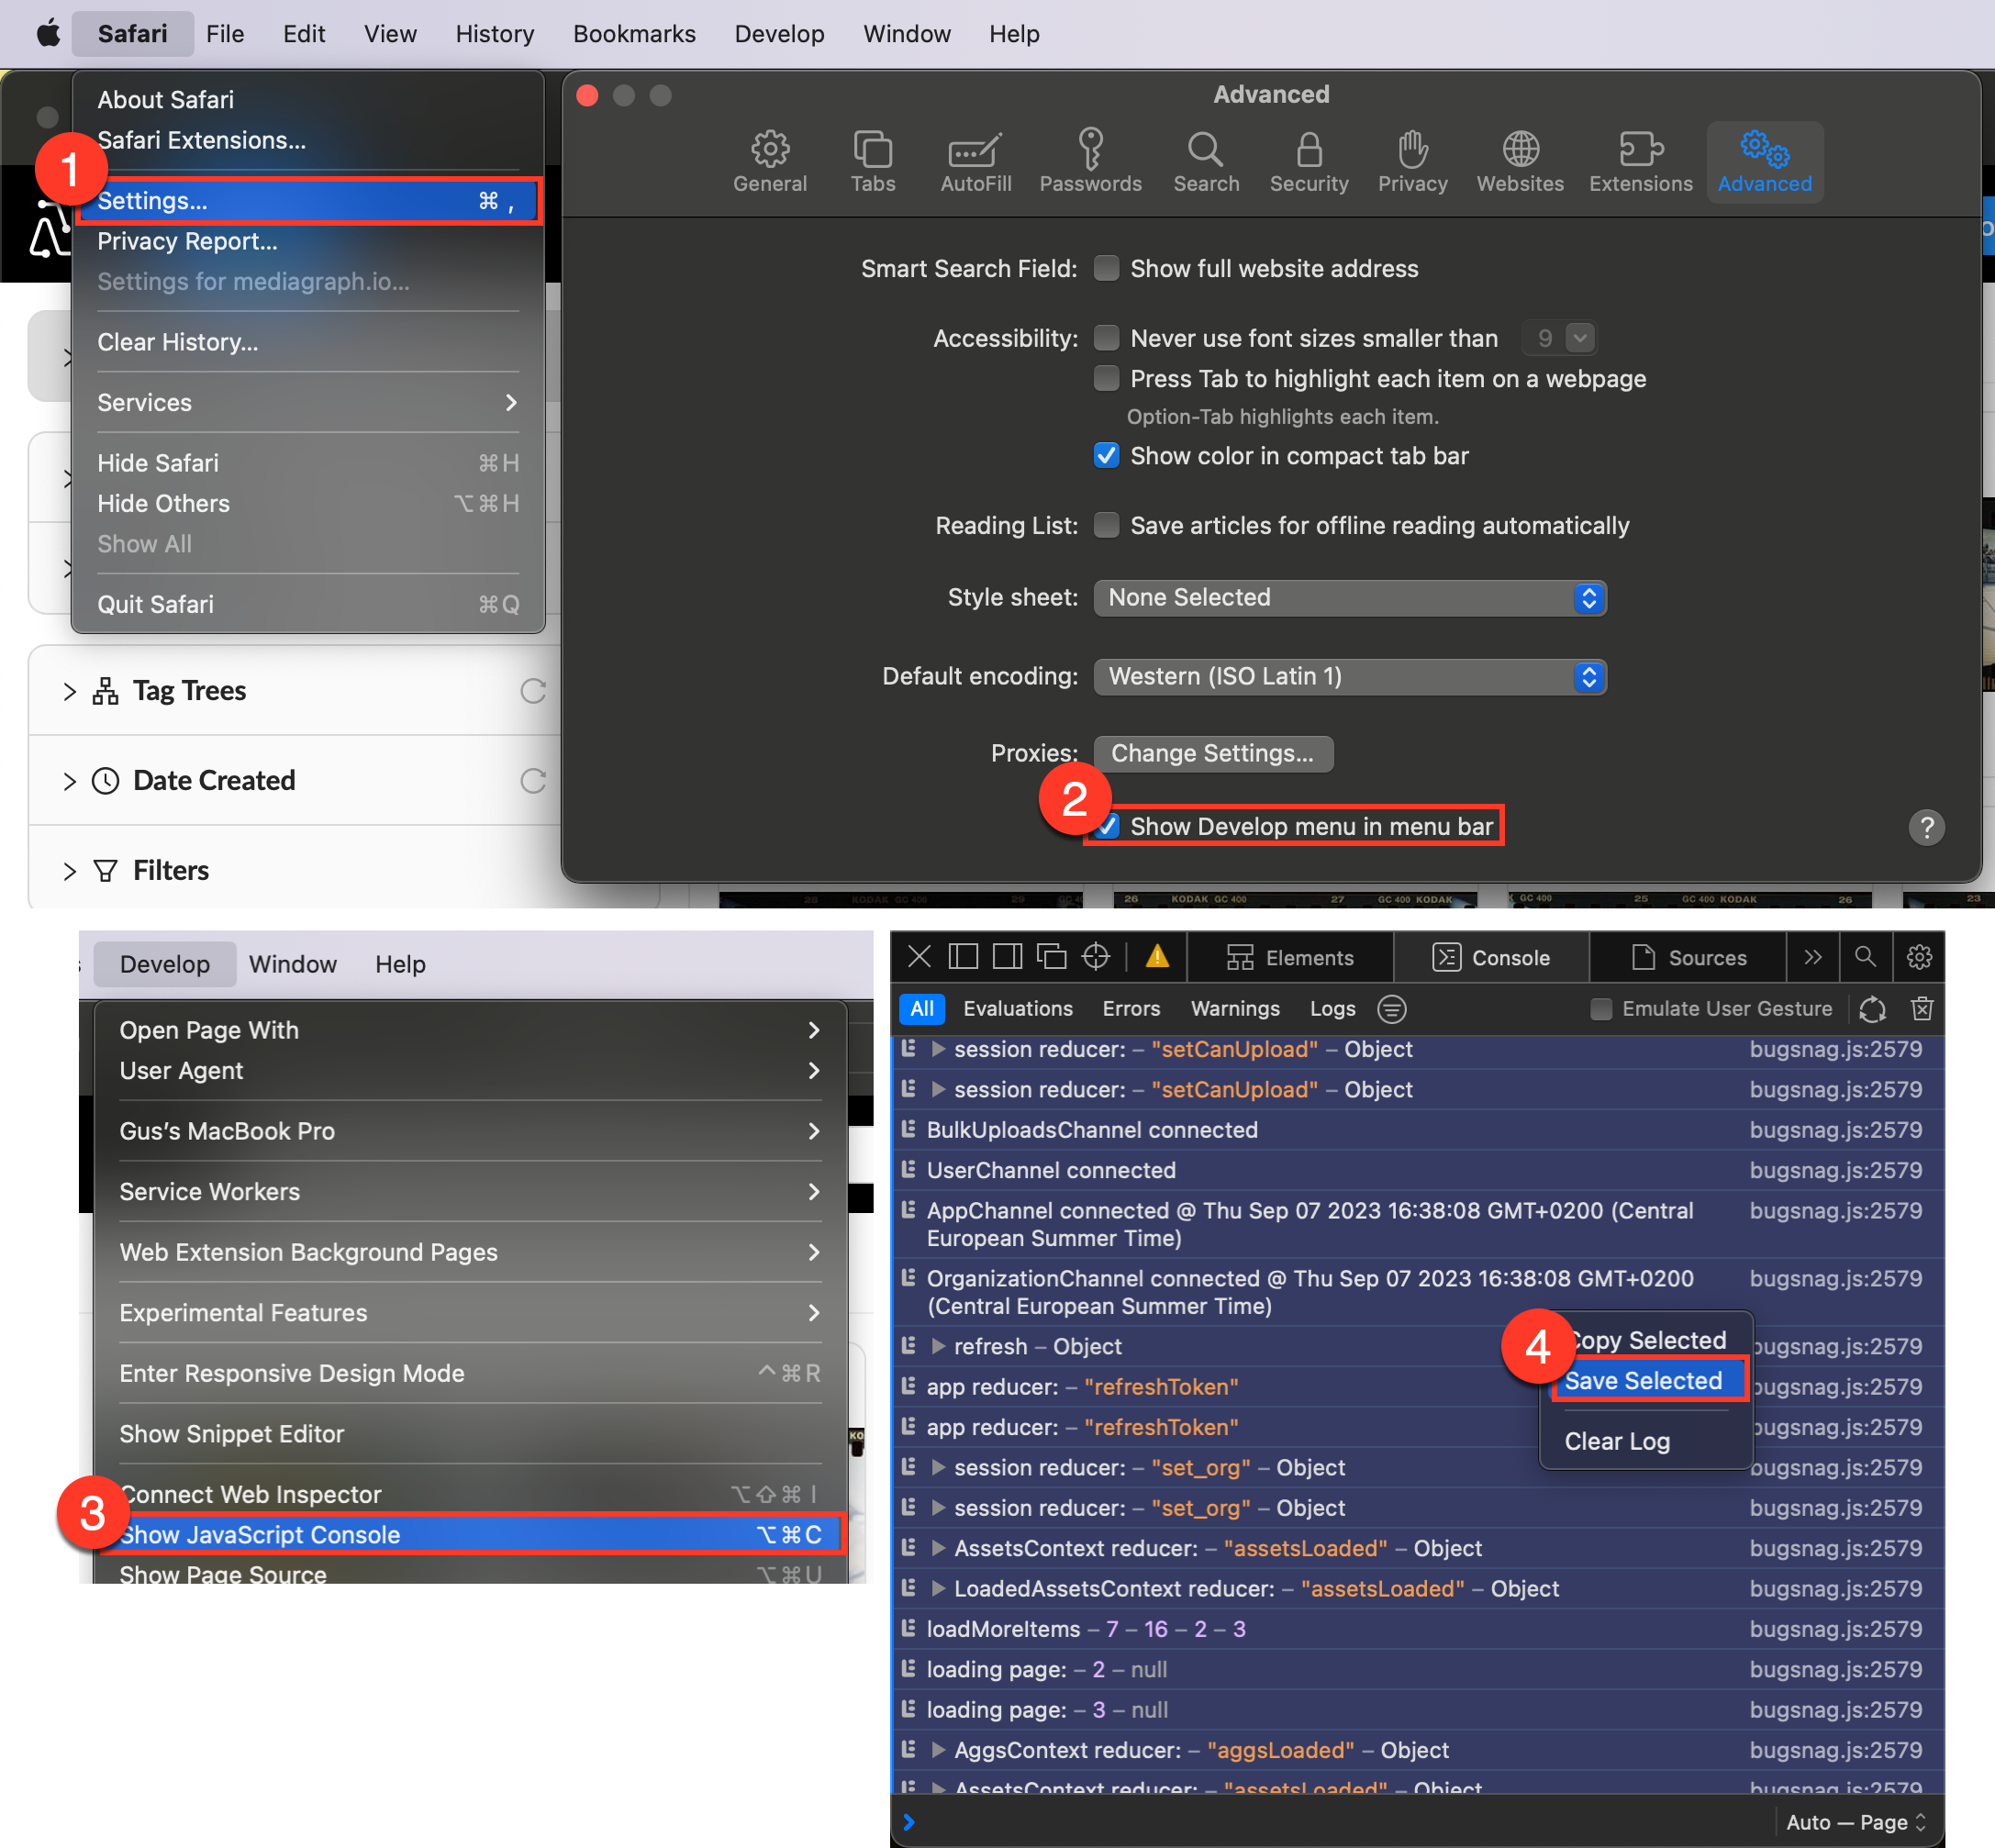This screenshot has height=1848, width=1995.
Task: Enable Show full website address checkbox
Action: pyautogui.click(x=1106, y=269)
